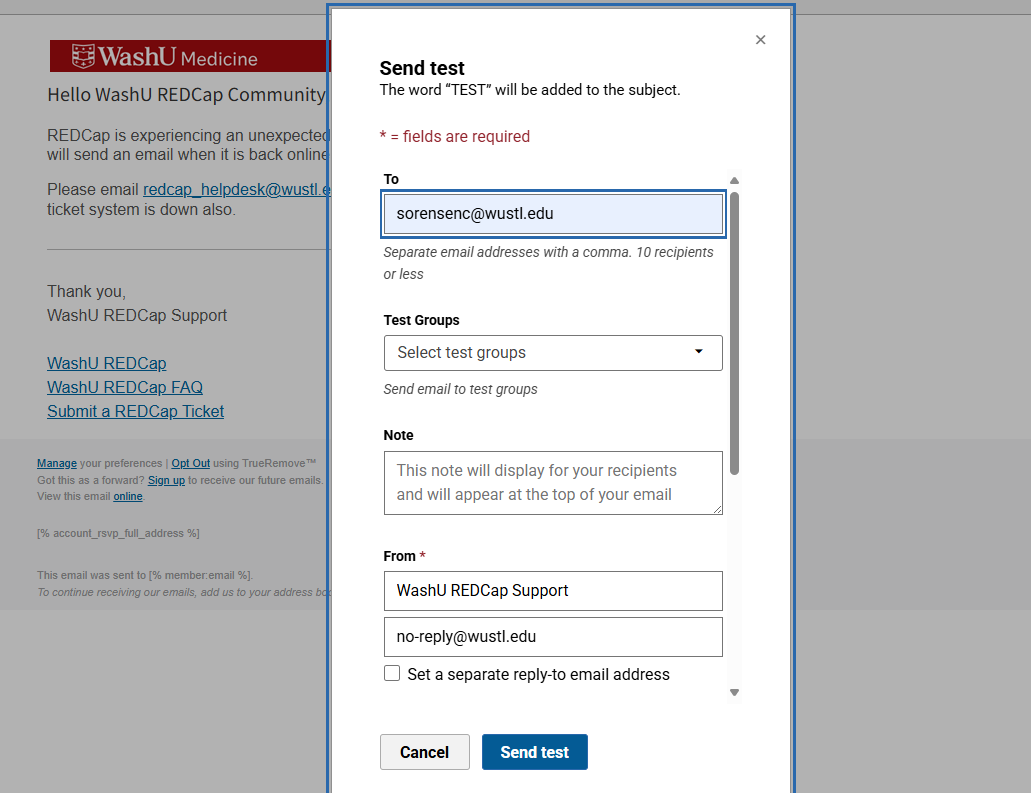Click the '* = fields are required' notice
Viewport: 1031px width, 793px height.
455,137
